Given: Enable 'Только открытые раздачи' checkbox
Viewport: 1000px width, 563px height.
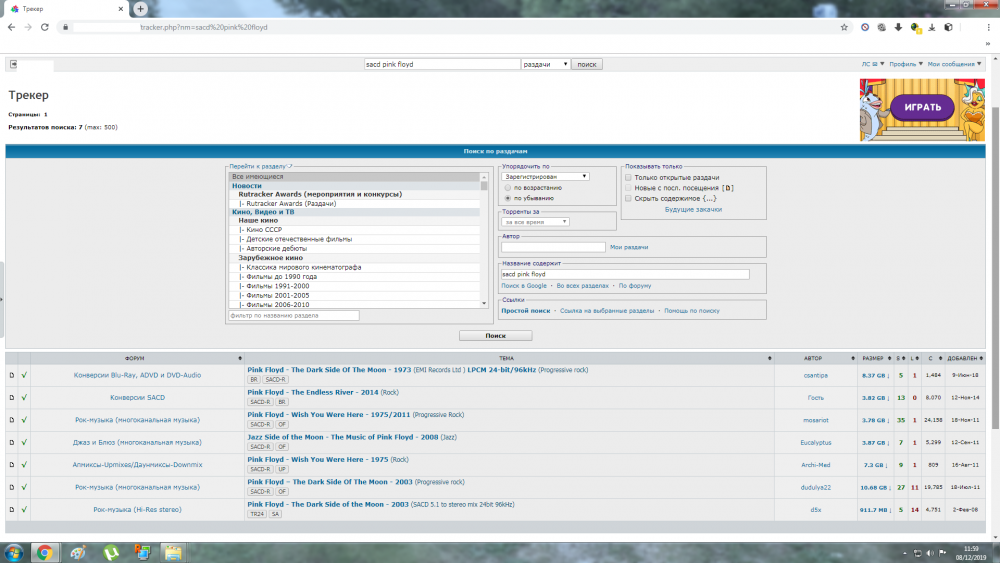Looking at the screenshot, I should click(628, 177).
